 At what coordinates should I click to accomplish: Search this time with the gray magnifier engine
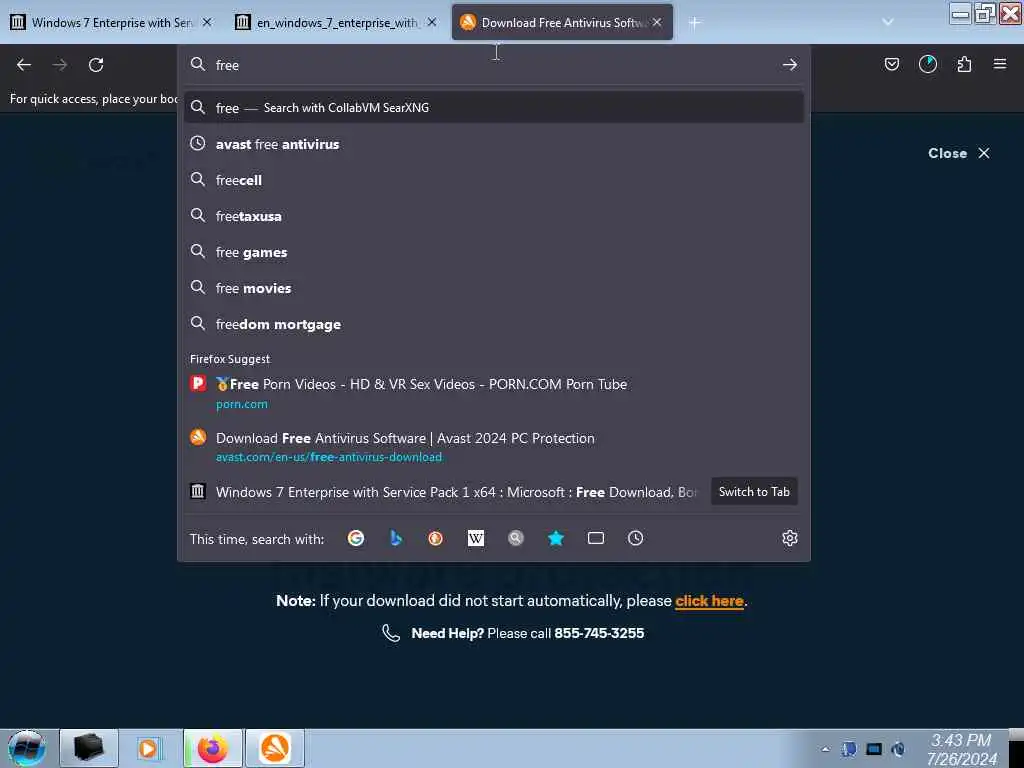point(516,538)
